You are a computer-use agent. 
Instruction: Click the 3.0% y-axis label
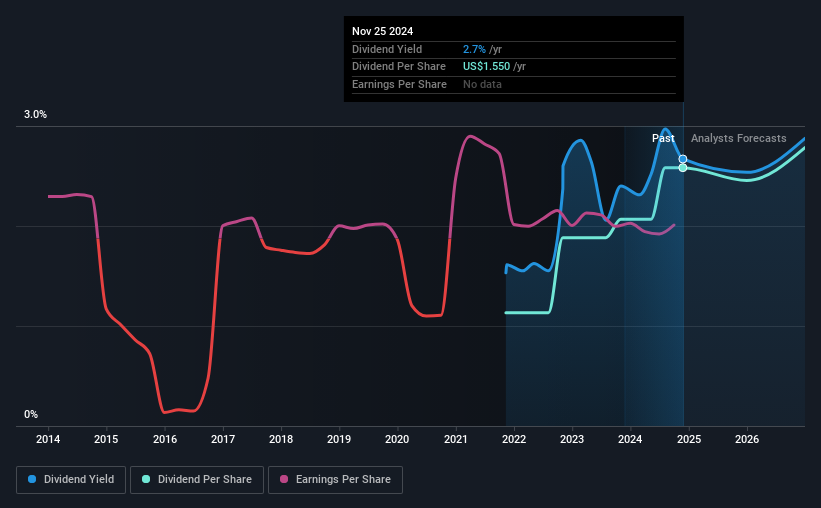click(35, 115)
